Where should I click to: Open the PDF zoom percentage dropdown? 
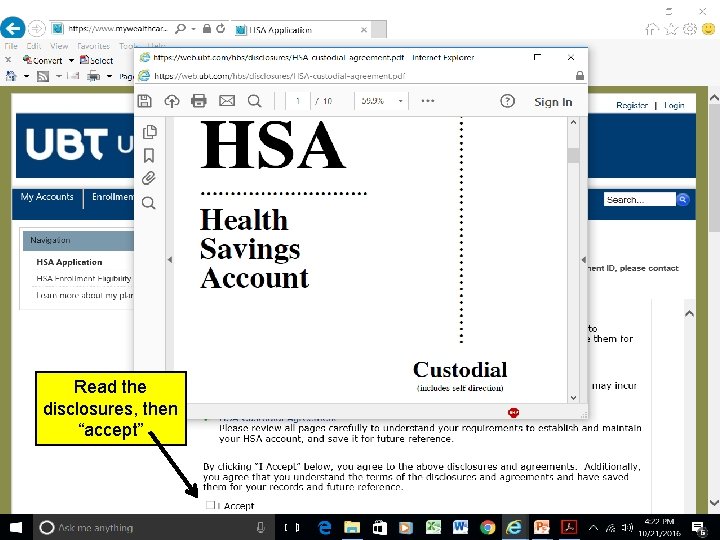click(400, 101)
